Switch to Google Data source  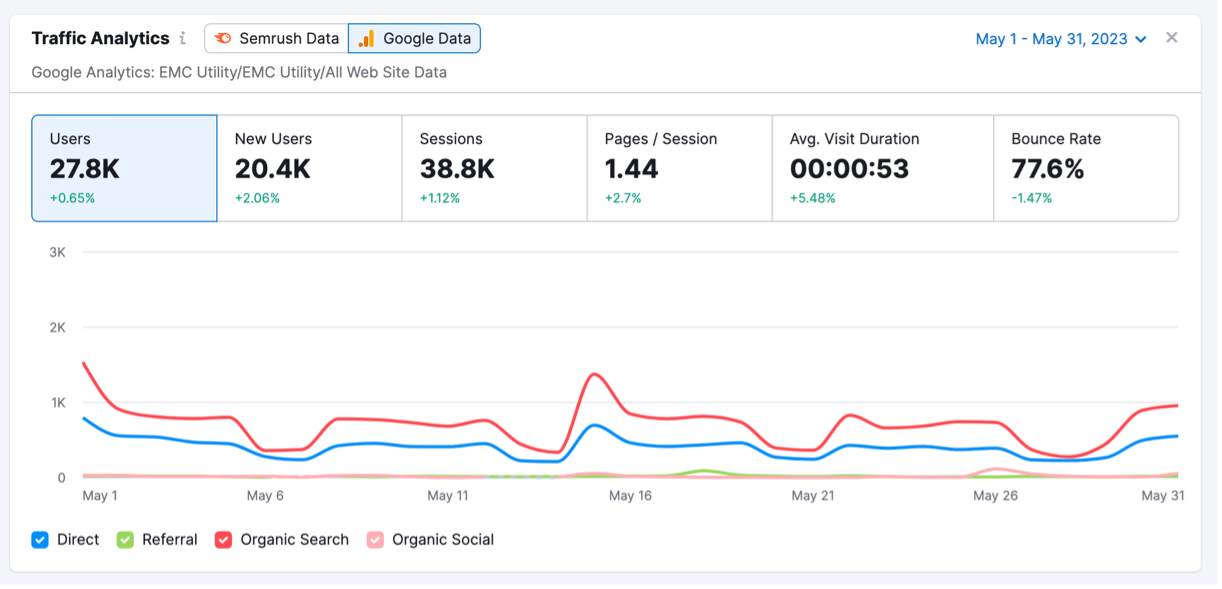[414, 39]
